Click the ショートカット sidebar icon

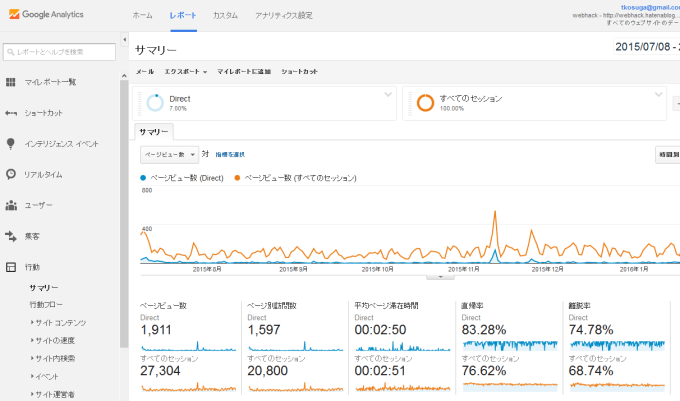[11, 113]
